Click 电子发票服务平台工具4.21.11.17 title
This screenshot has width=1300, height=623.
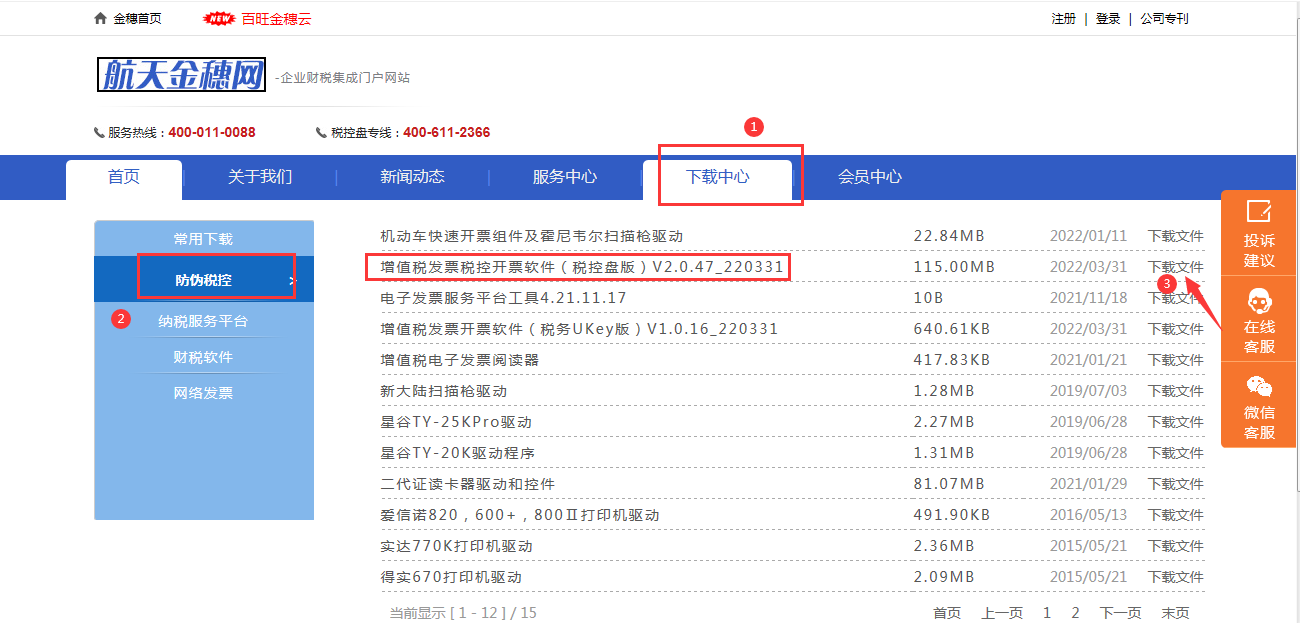point(503,298)
